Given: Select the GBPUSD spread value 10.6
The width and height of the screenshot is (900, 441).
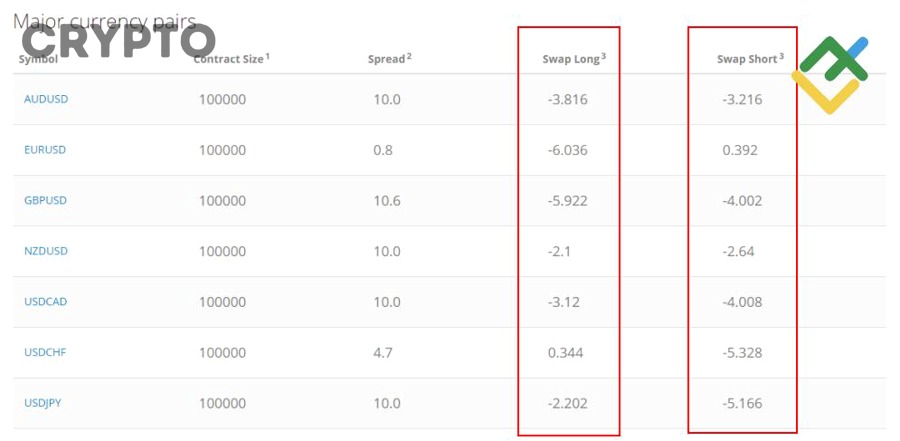Looking at the screenshot, I should coord(387,200).
